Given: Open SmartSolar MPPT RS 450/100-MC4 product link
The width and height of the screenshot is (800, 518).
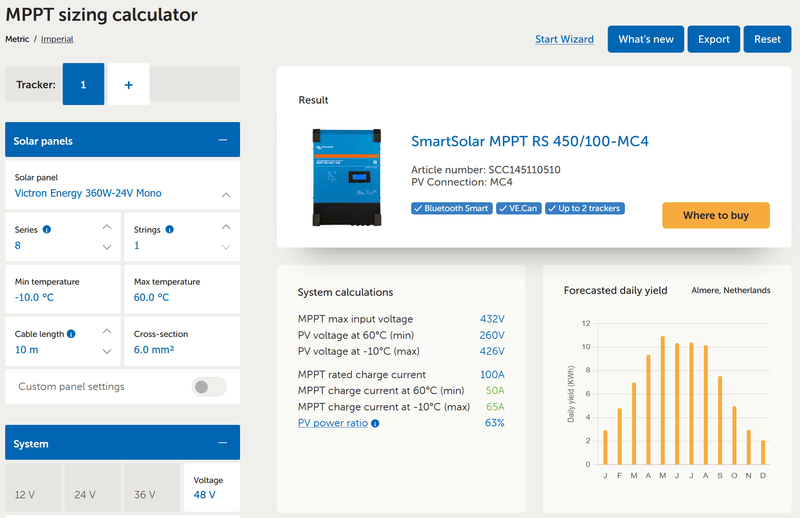Looking at the screenshot, I should coord(530,141).
